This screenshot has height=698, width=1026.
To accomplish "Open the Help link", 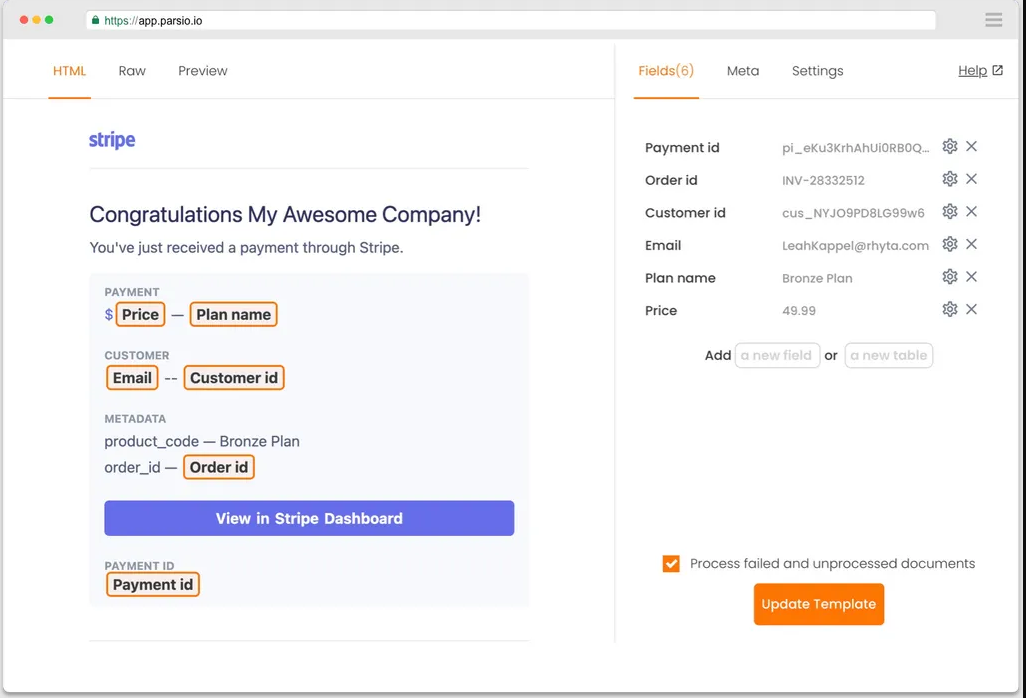I will pyautogui.click(x=979, y=71).
